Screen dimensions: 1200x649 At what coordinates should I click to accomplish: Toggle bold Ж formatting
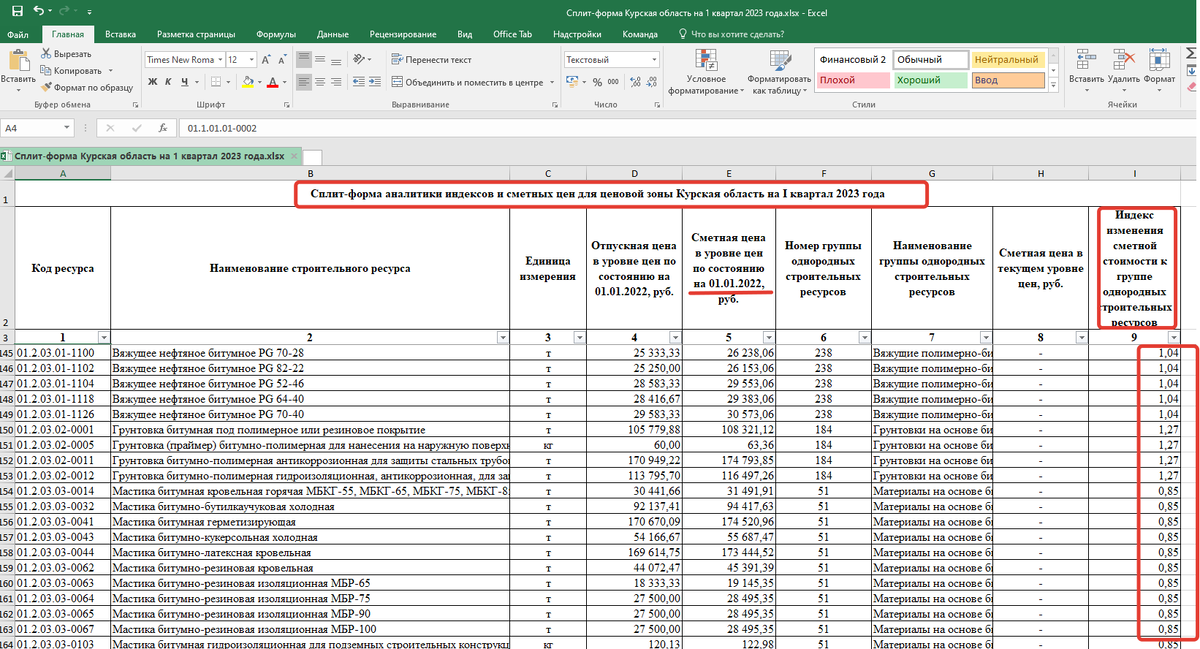(152, 83)
